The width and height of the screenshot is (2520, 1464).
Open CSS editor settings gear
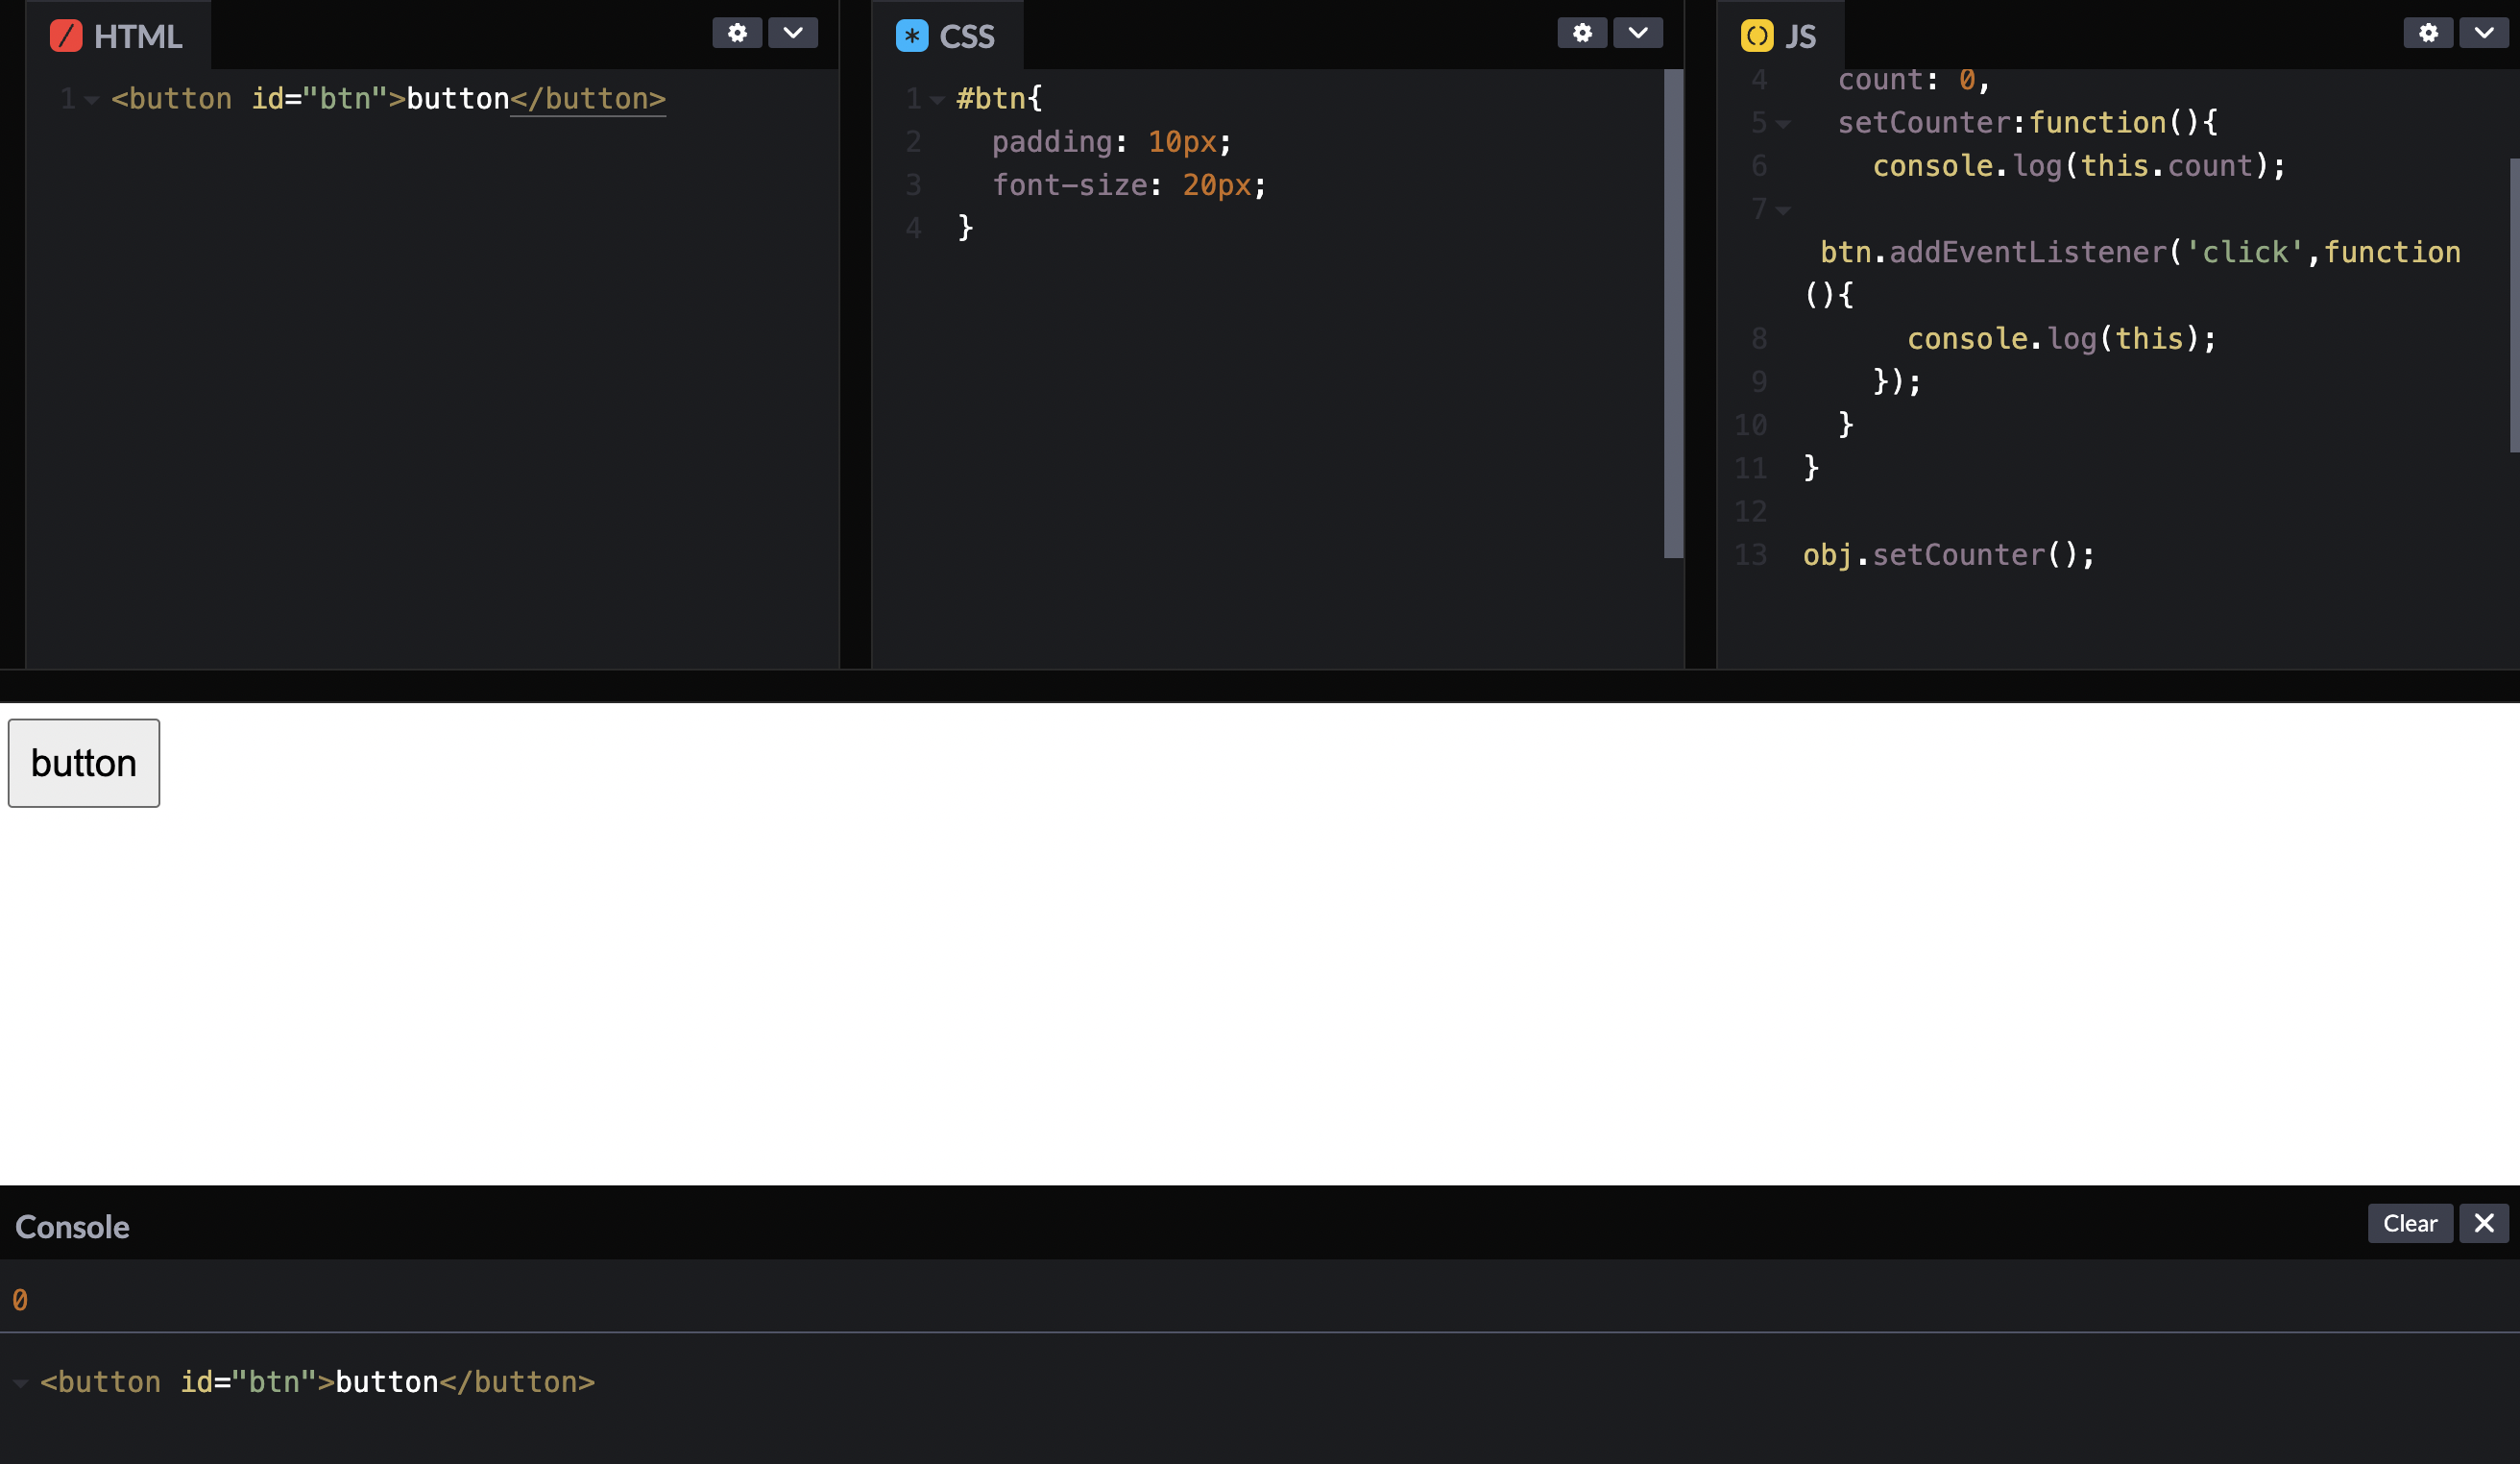tap(1582, 33)
